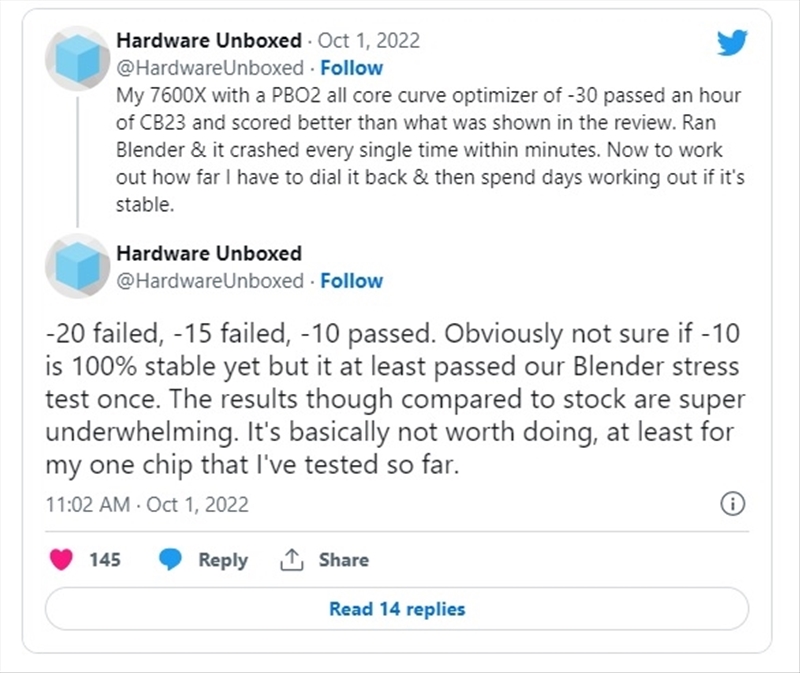Click the @HardwareUnboxed handle in first tweet
The height and width of the screenshot is (673, 800).
[209, 68]
